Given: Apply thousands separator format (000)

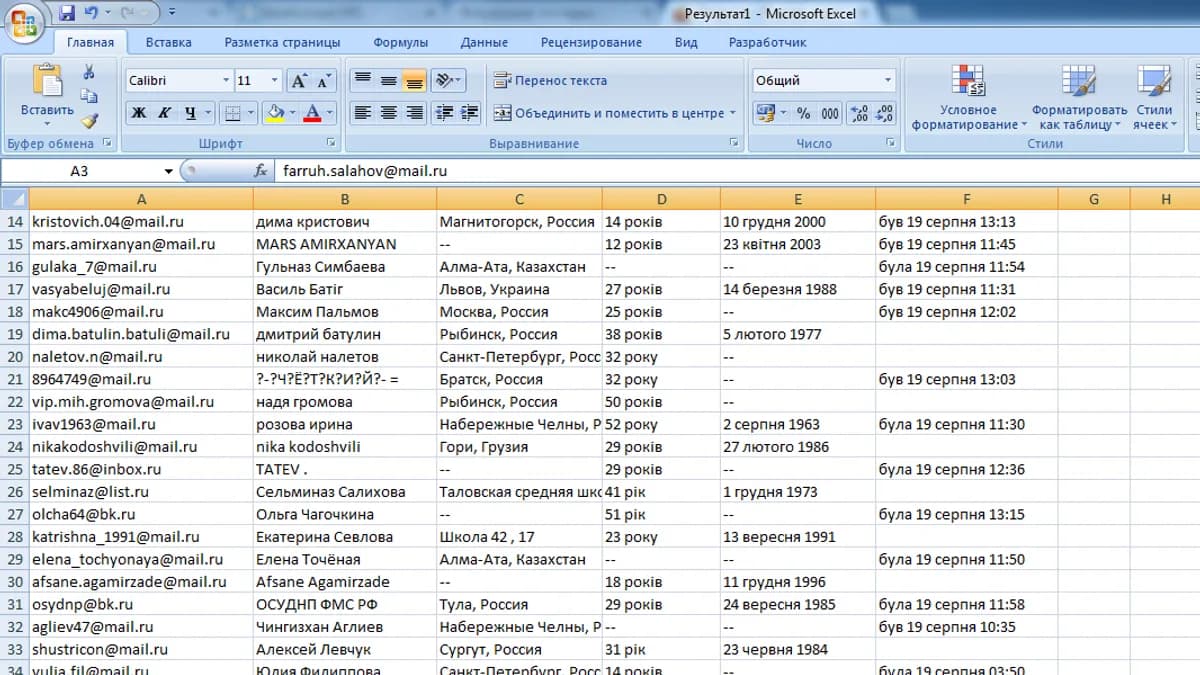Looking at the screenshot, I should pyautogui.click(x=830, y=113).
